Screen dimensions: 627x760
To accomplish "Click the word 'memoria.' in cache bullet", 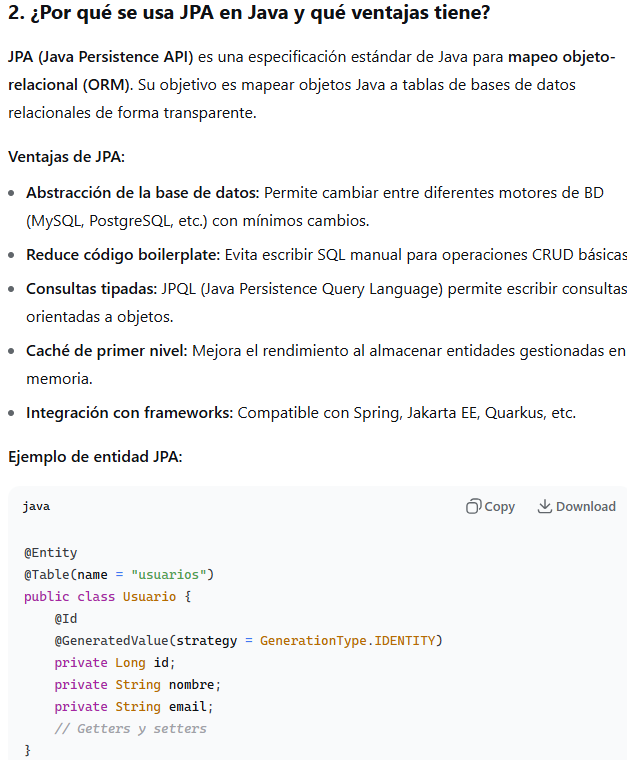I will tap(59, 379).
